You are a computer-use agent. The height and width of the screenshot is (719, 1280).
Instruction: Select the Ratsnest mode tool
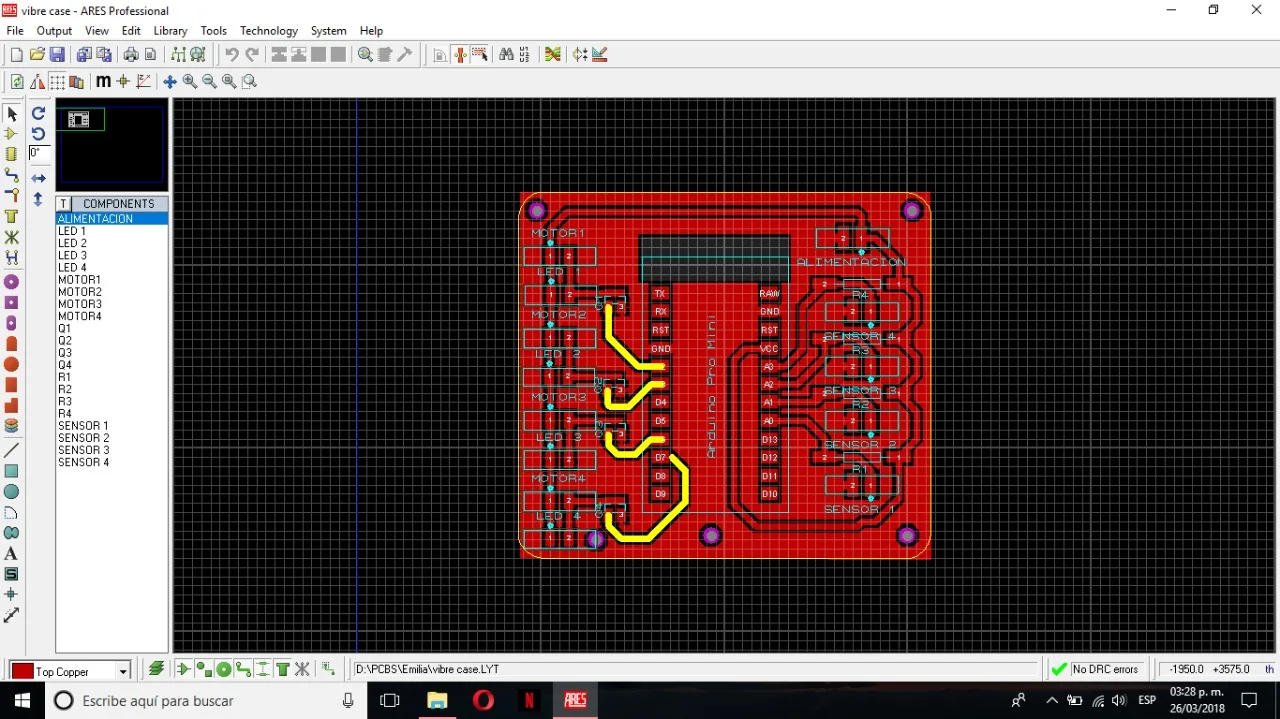click(12, 238)
